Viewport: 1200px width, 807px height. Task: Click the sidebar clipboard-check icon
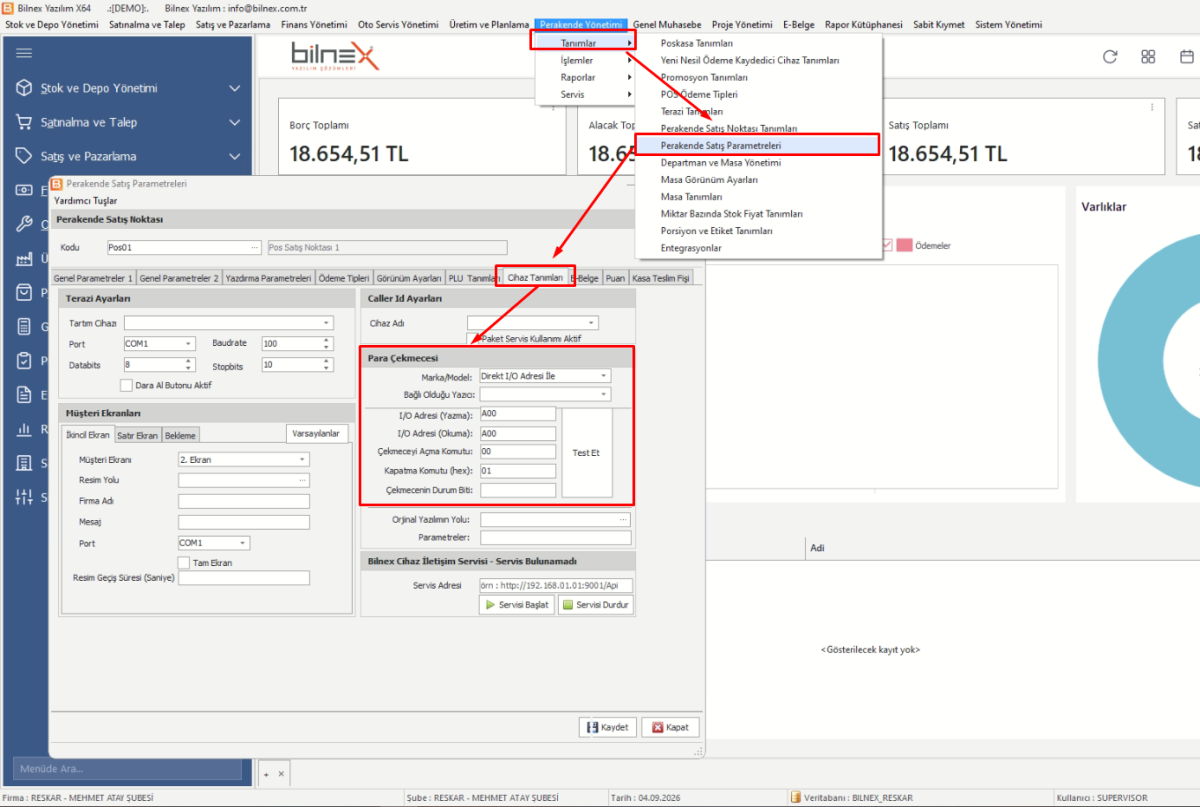pos(24,360)
